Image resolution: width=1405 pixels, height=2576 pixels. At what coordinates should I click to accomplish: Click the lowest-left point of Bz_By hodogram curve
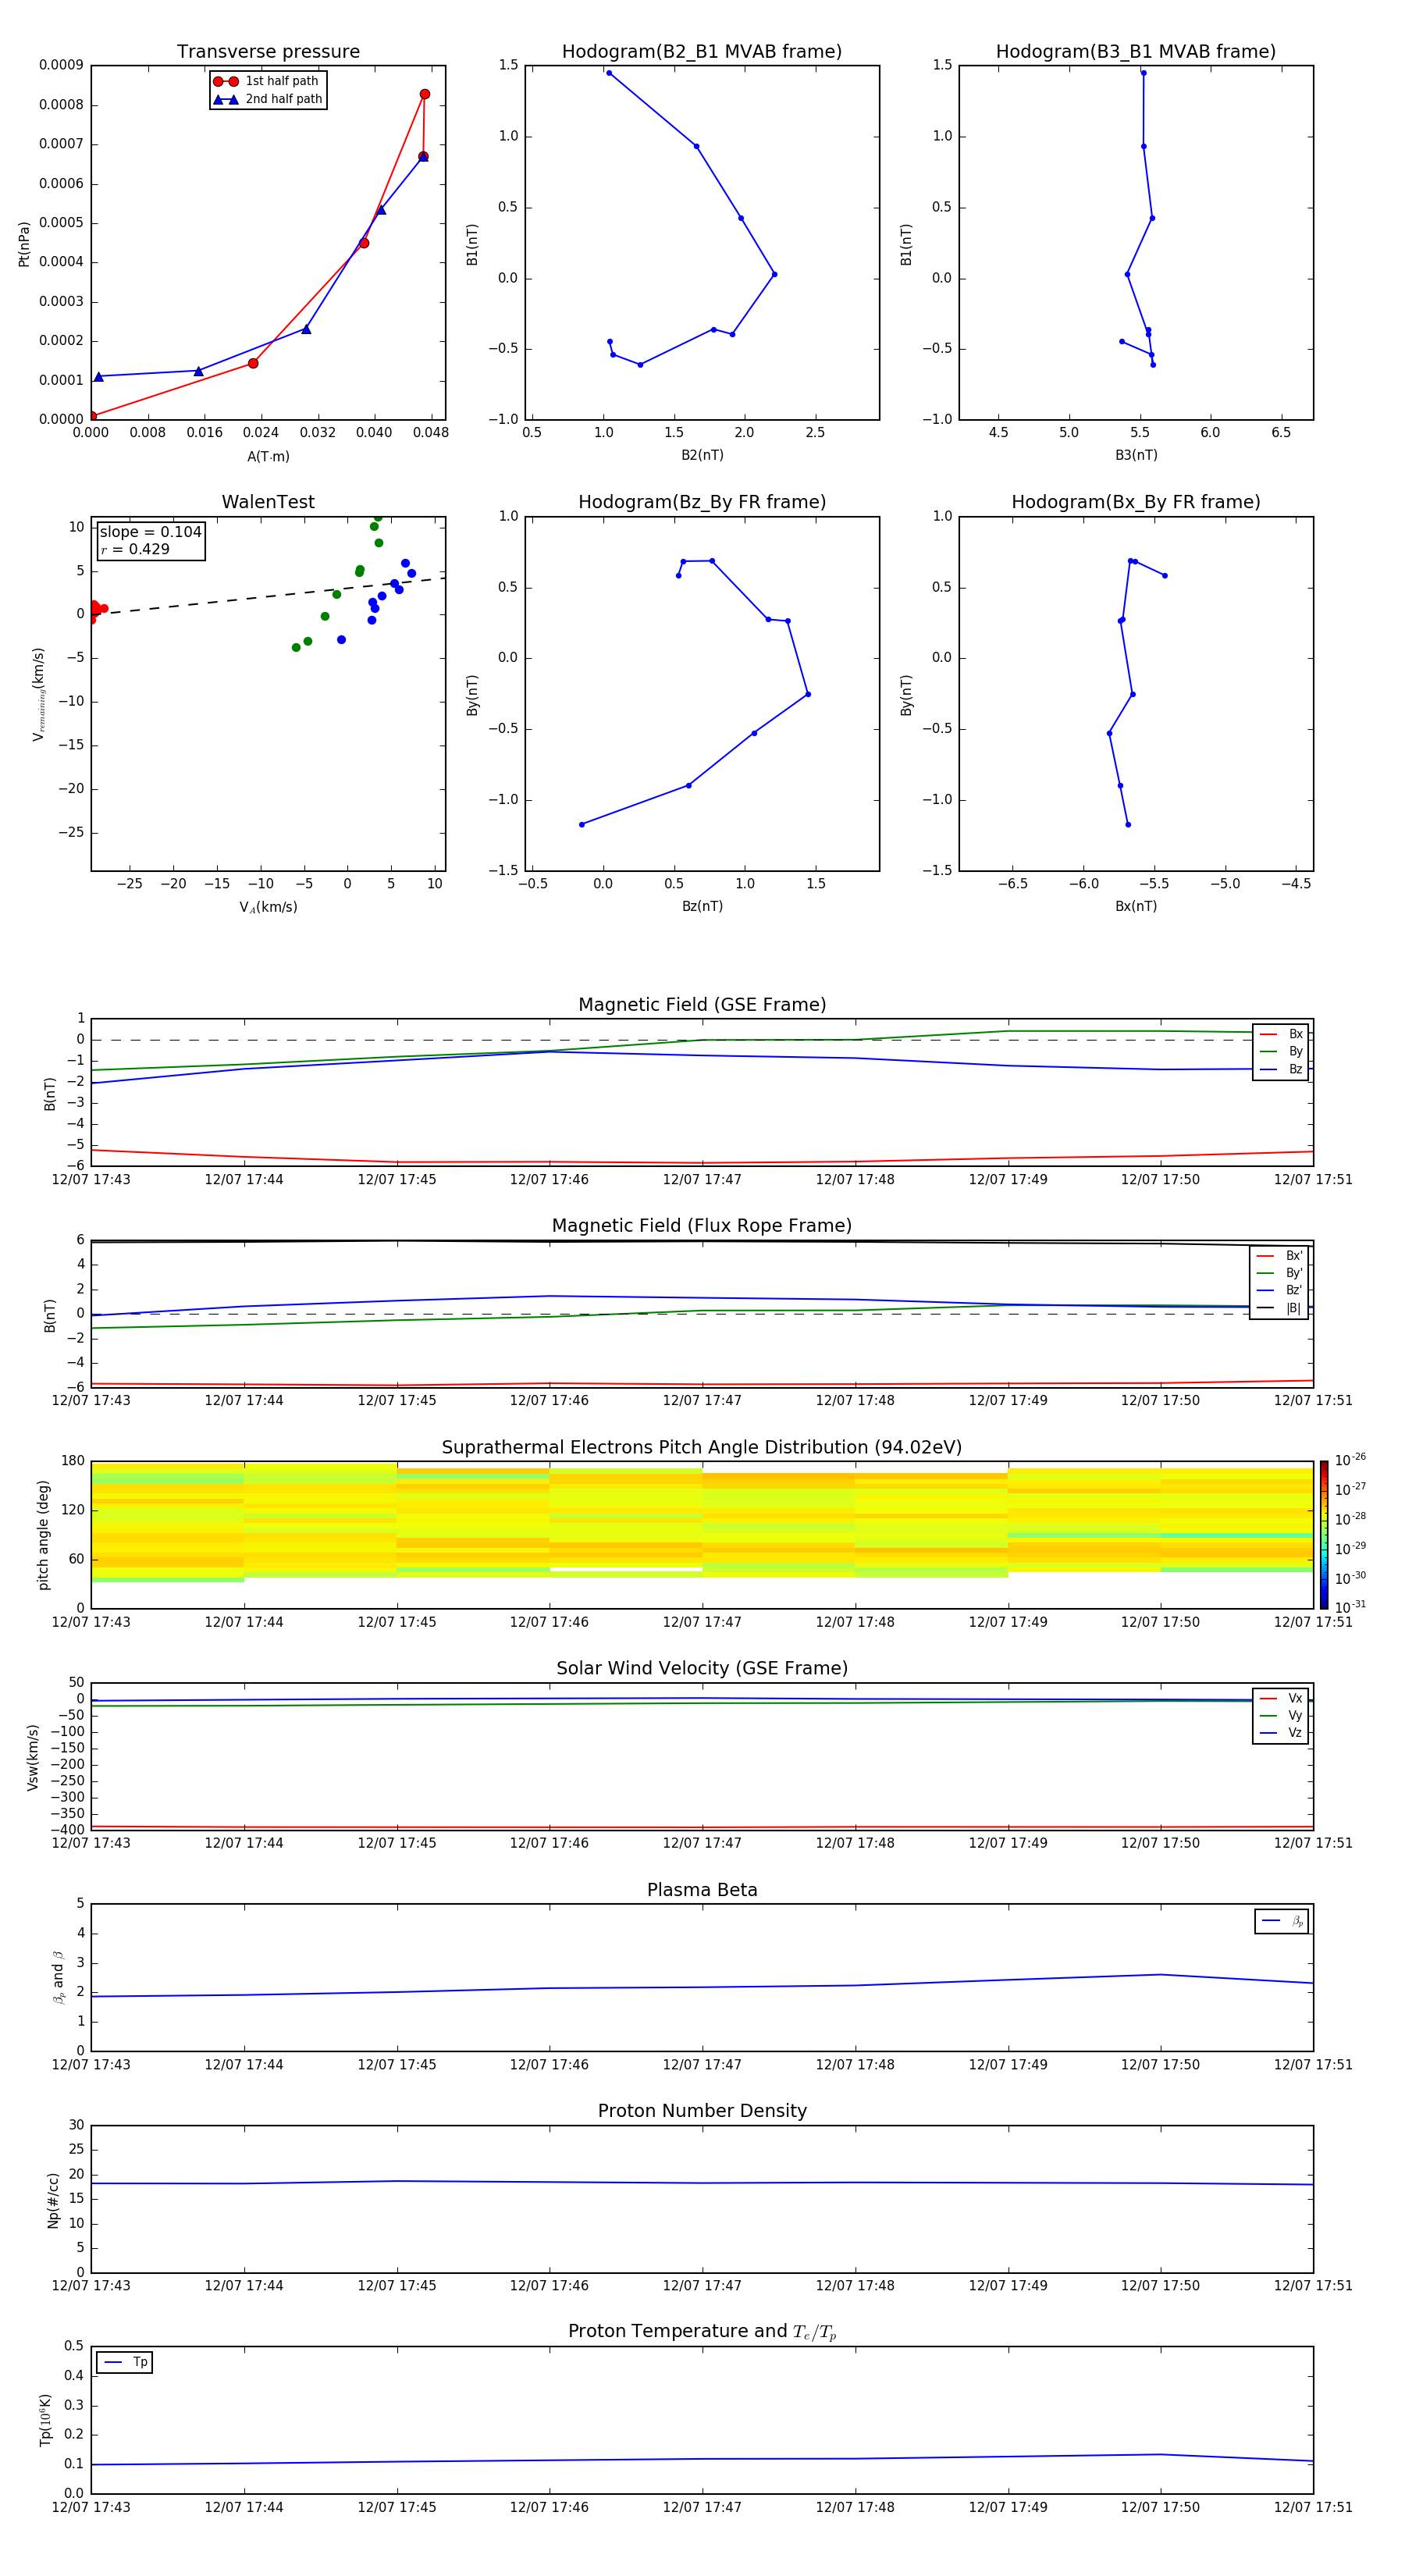tap(582, 824)
